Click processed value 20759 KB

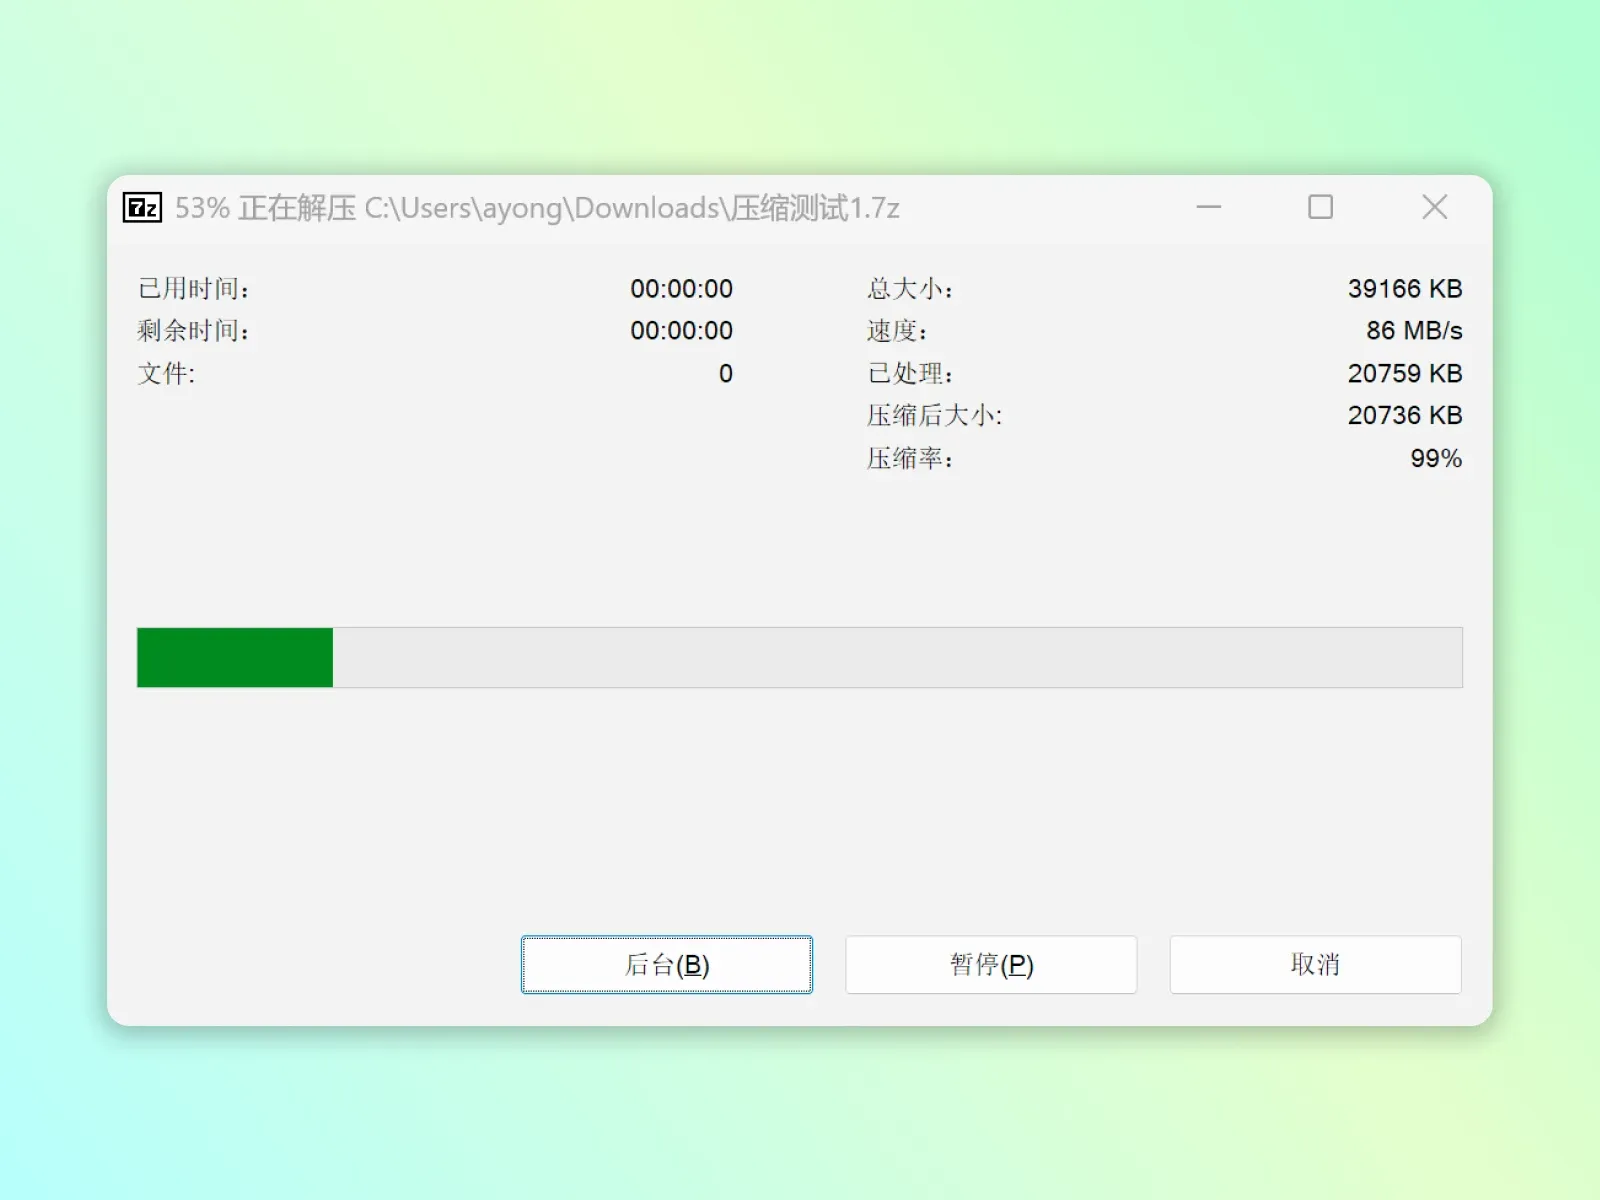pyautogui.click(x=1405, y=374)
